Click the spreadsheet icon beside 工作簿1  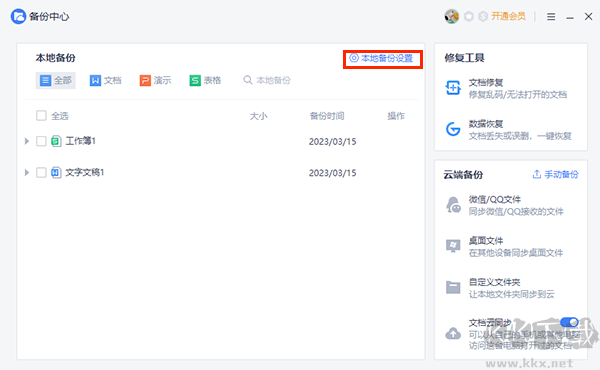coord(56,141)
